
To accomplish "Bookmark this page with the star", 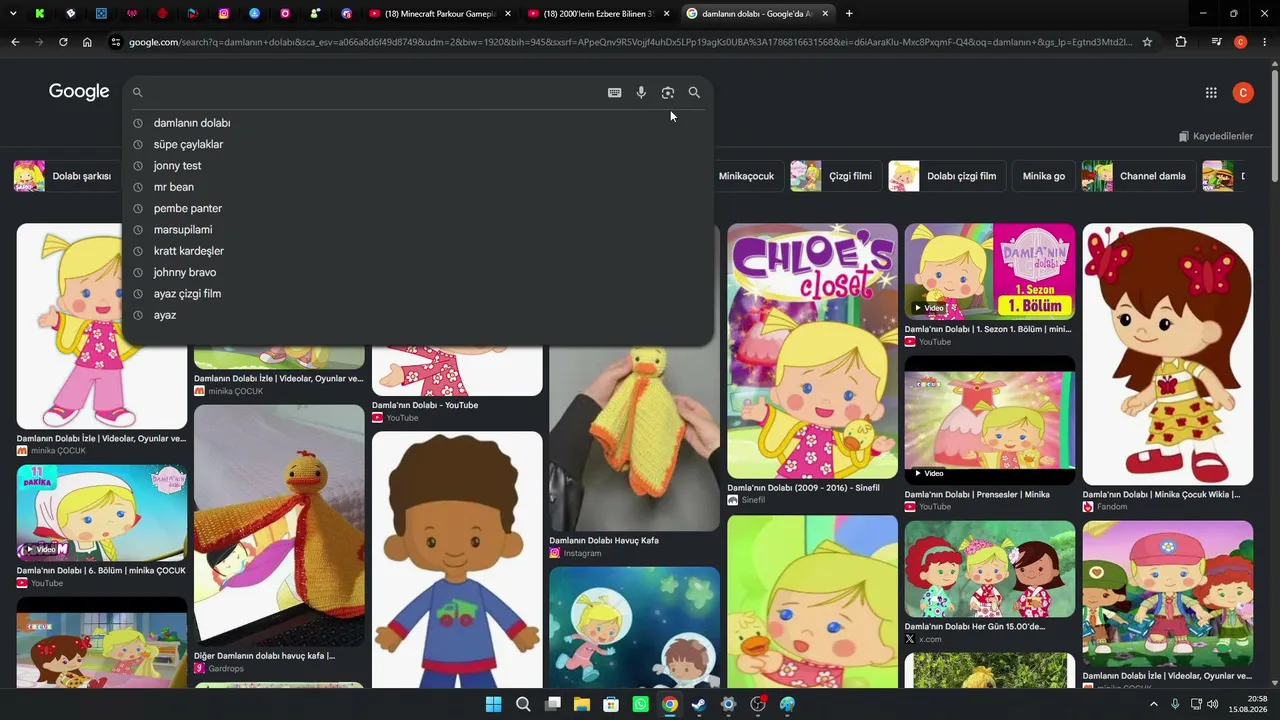I will [1147, 42].
